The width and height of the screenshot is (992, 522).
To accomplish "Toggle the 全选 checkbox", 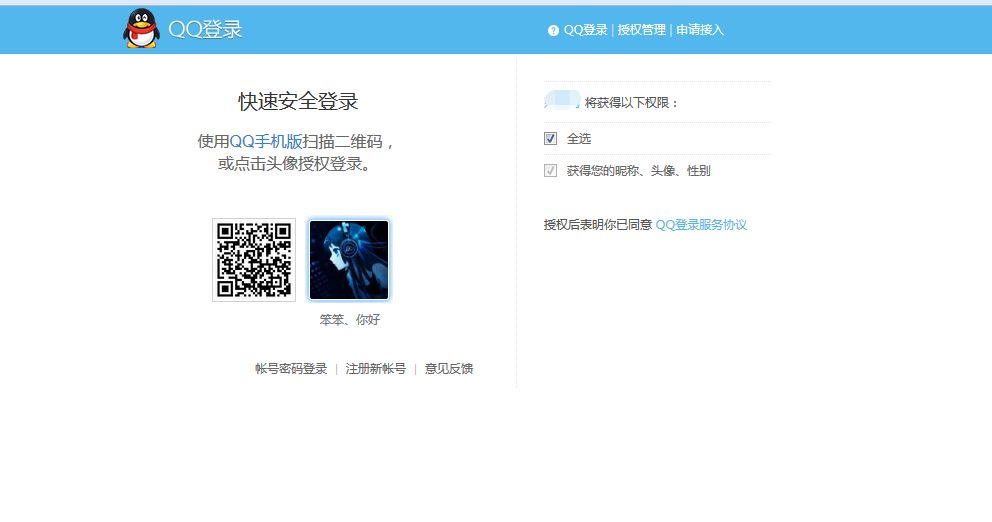I will (x=550, y=139).
